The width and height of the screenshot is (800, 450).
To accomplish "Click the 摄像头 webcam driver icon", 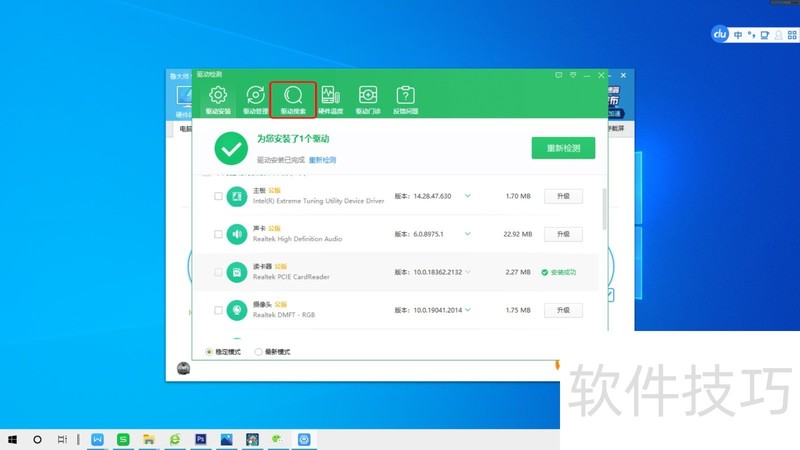I will [237, 310].
